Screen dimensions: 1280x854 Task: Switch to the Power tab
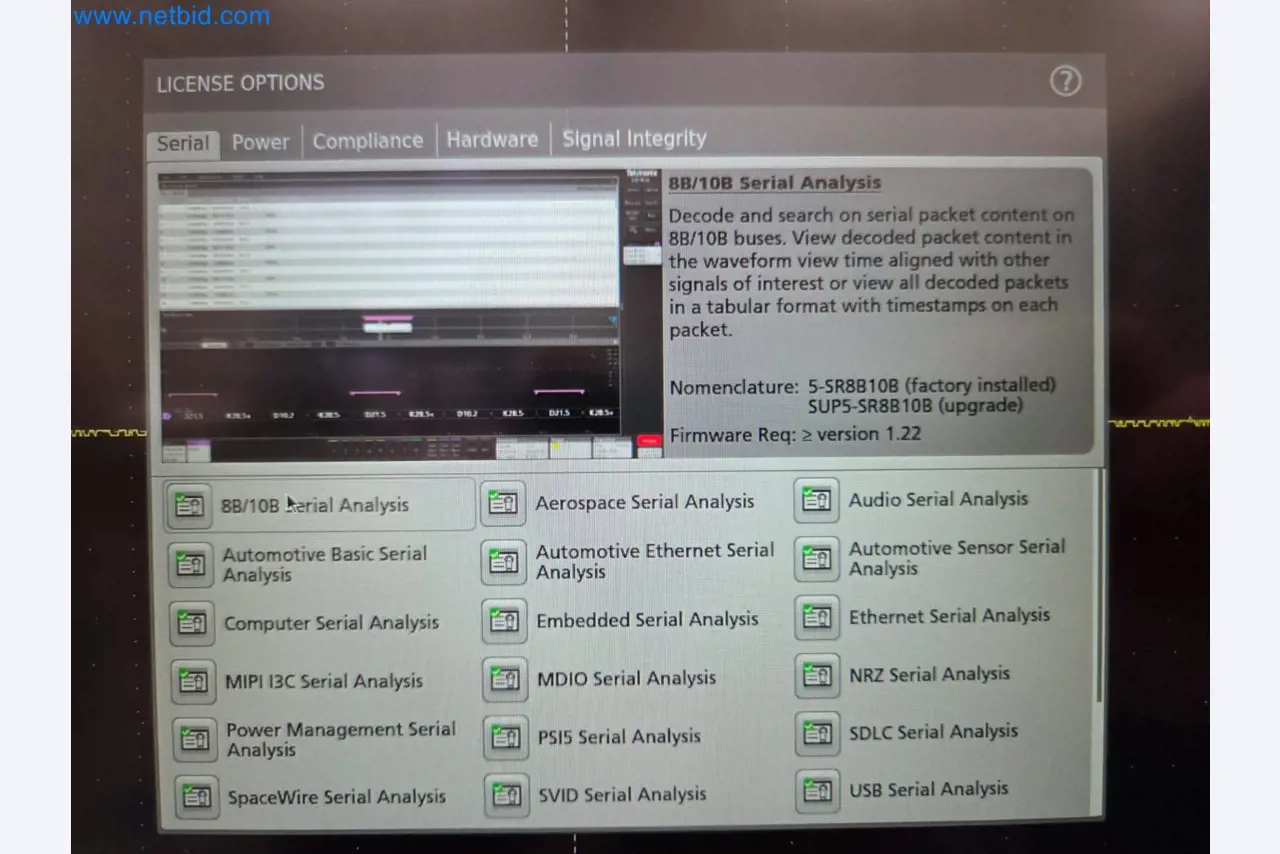(260, 142)
